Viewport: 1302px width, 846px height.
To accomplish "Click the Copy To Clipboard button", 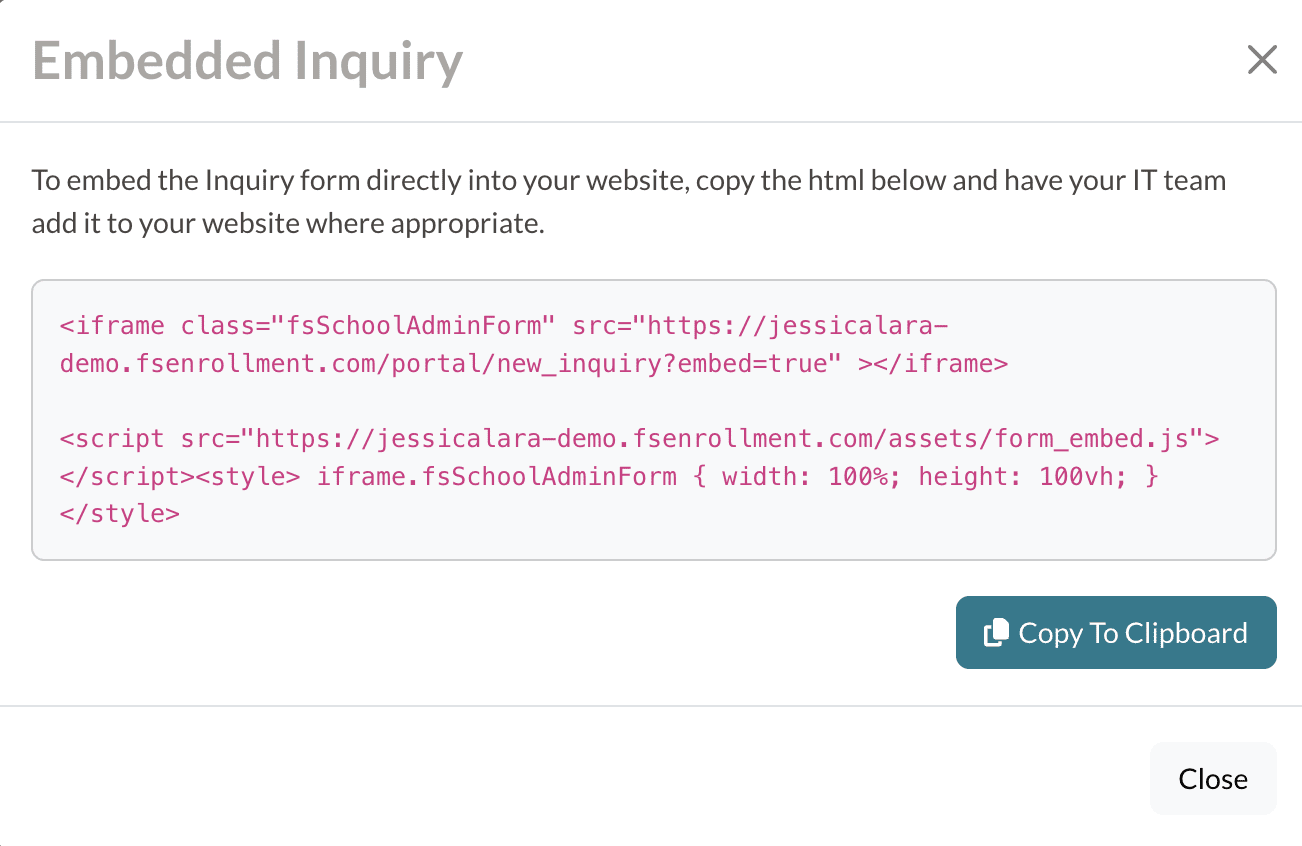I will pyautogui.click(x=1116, y=632).
